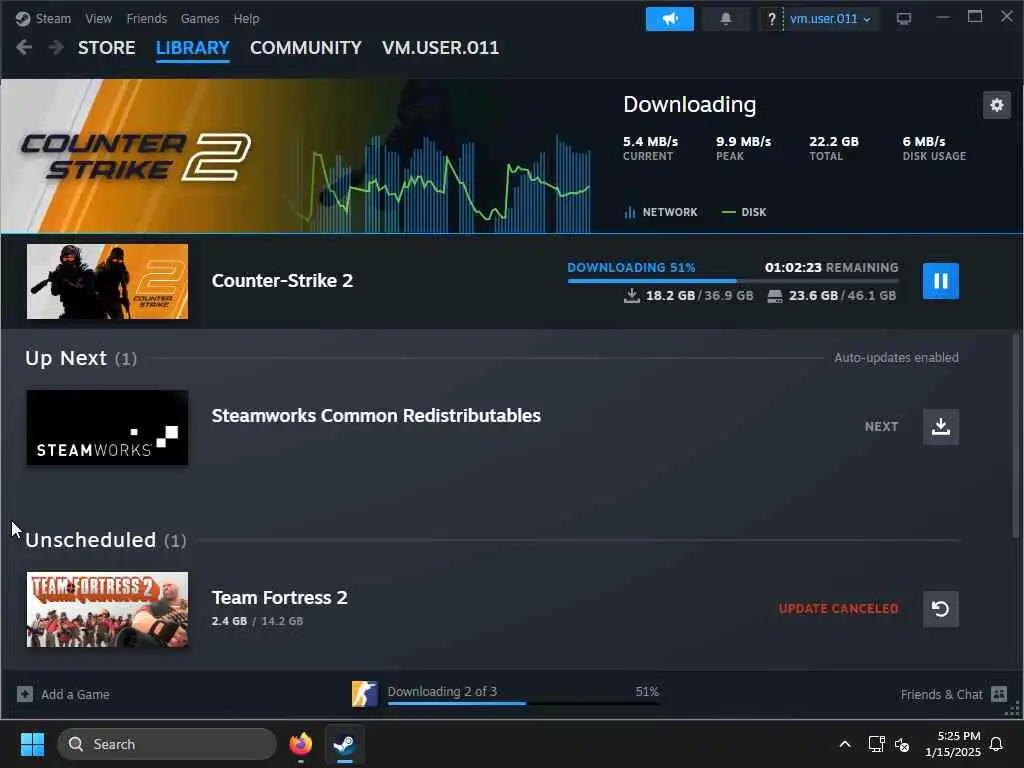The width and height of the screenshot is (1024, 768).
Task: Switch to Big Picture mode monitor icon
Action: pos(904,19)
